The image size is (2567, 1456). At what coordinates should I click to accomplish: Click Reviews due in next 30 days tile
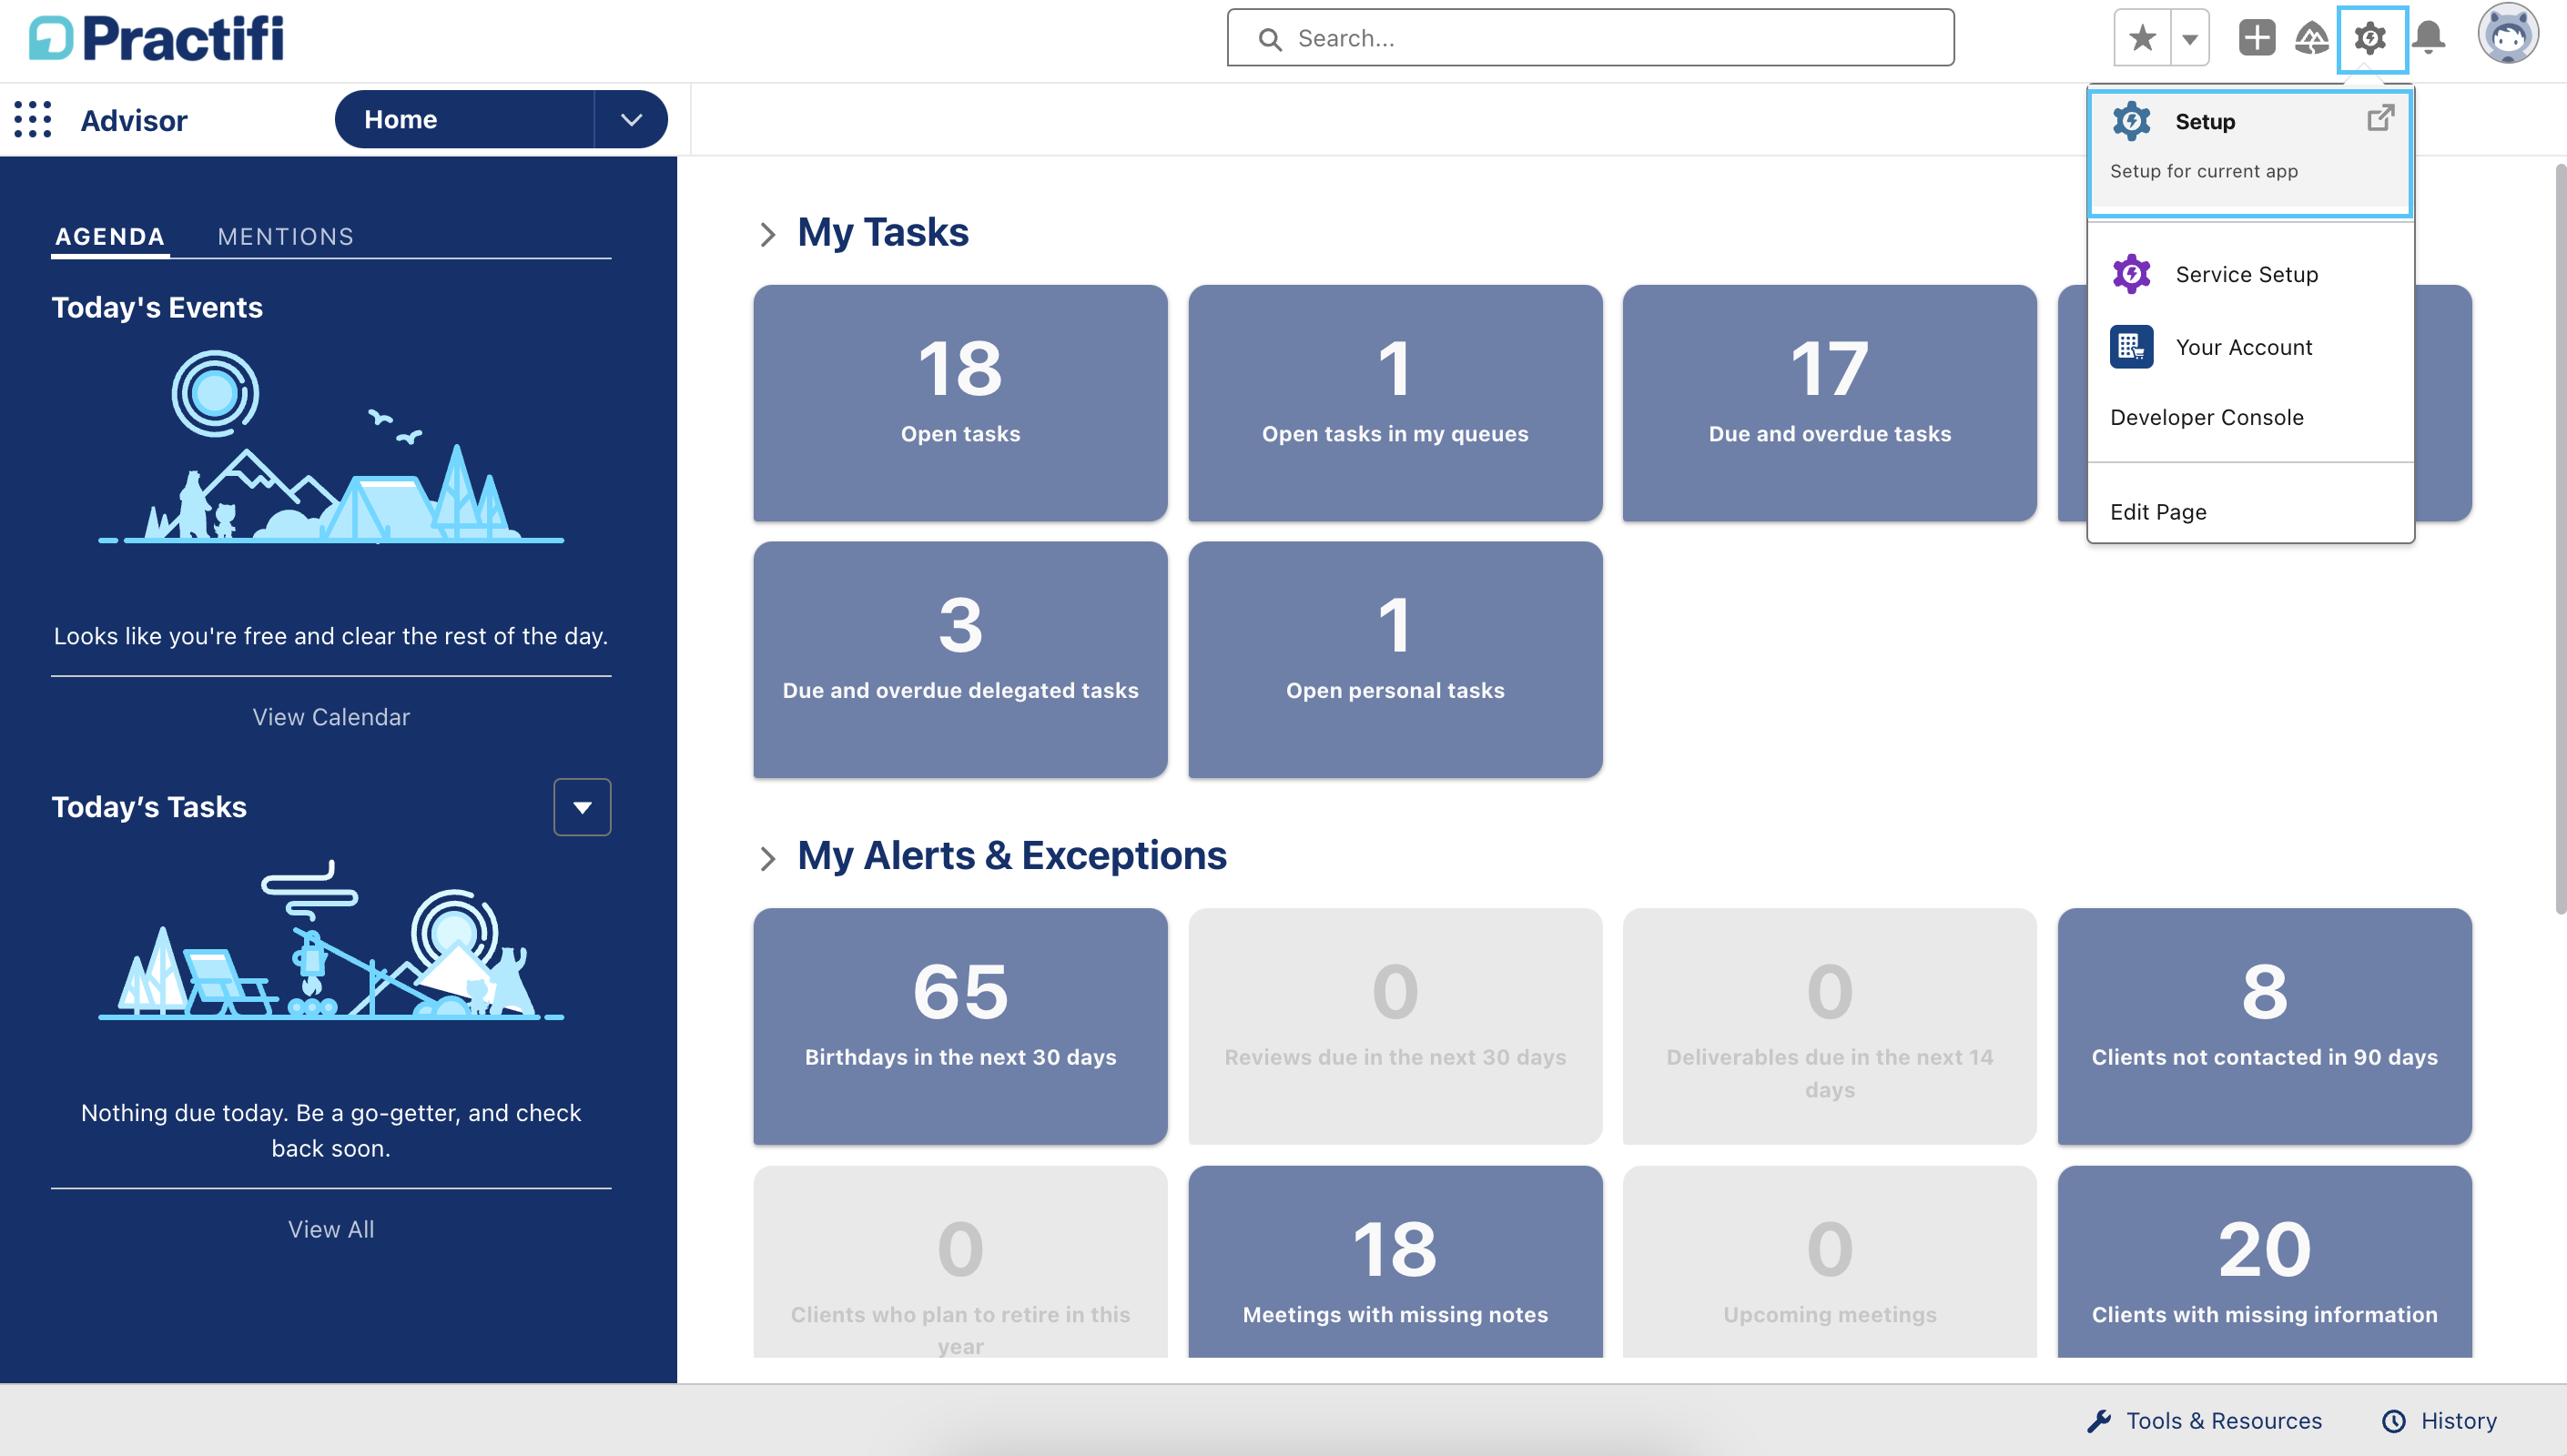1395,1026
